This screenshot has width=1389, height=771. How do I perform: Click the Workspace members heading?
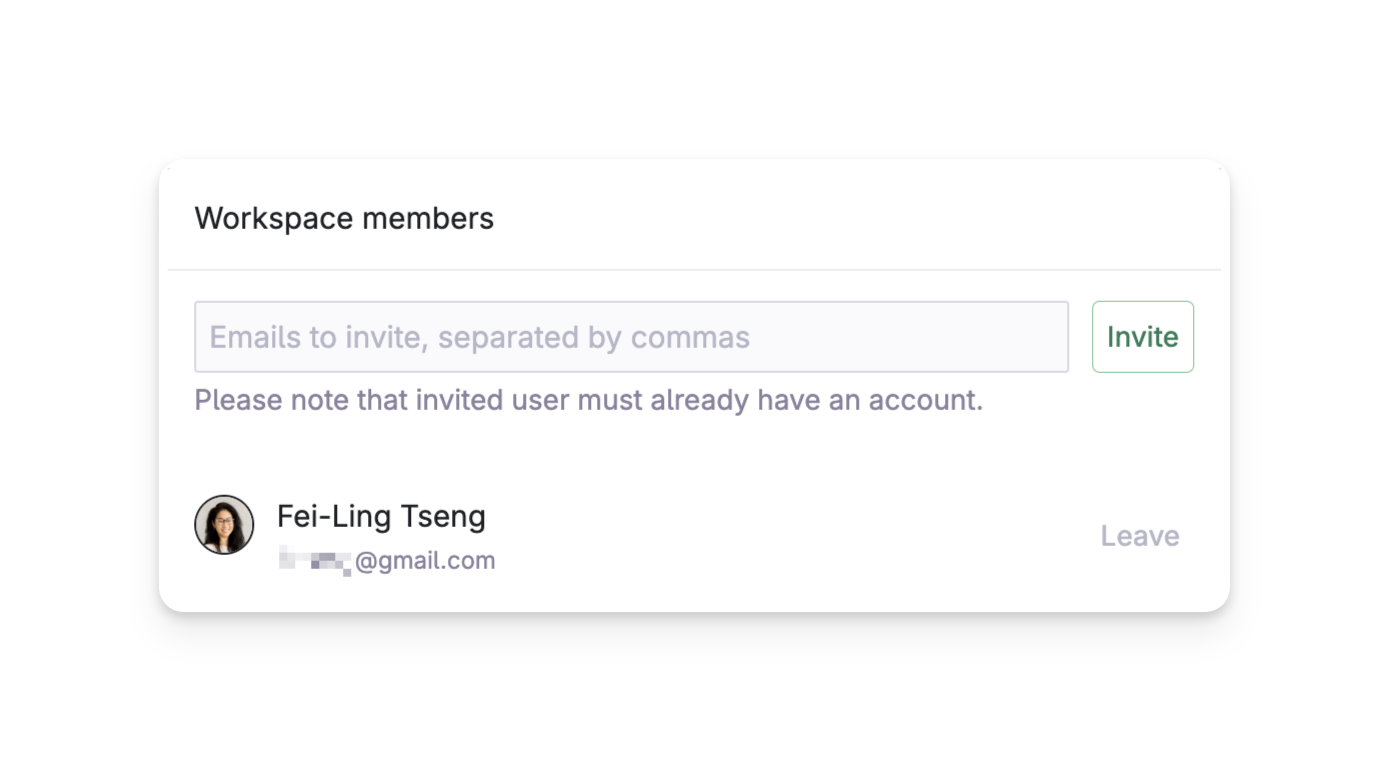(x=344, y=219)
